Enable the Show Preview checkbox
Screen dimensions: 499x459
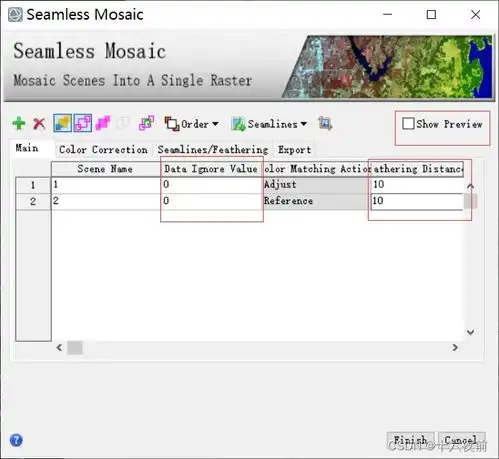tap(408, 123)
